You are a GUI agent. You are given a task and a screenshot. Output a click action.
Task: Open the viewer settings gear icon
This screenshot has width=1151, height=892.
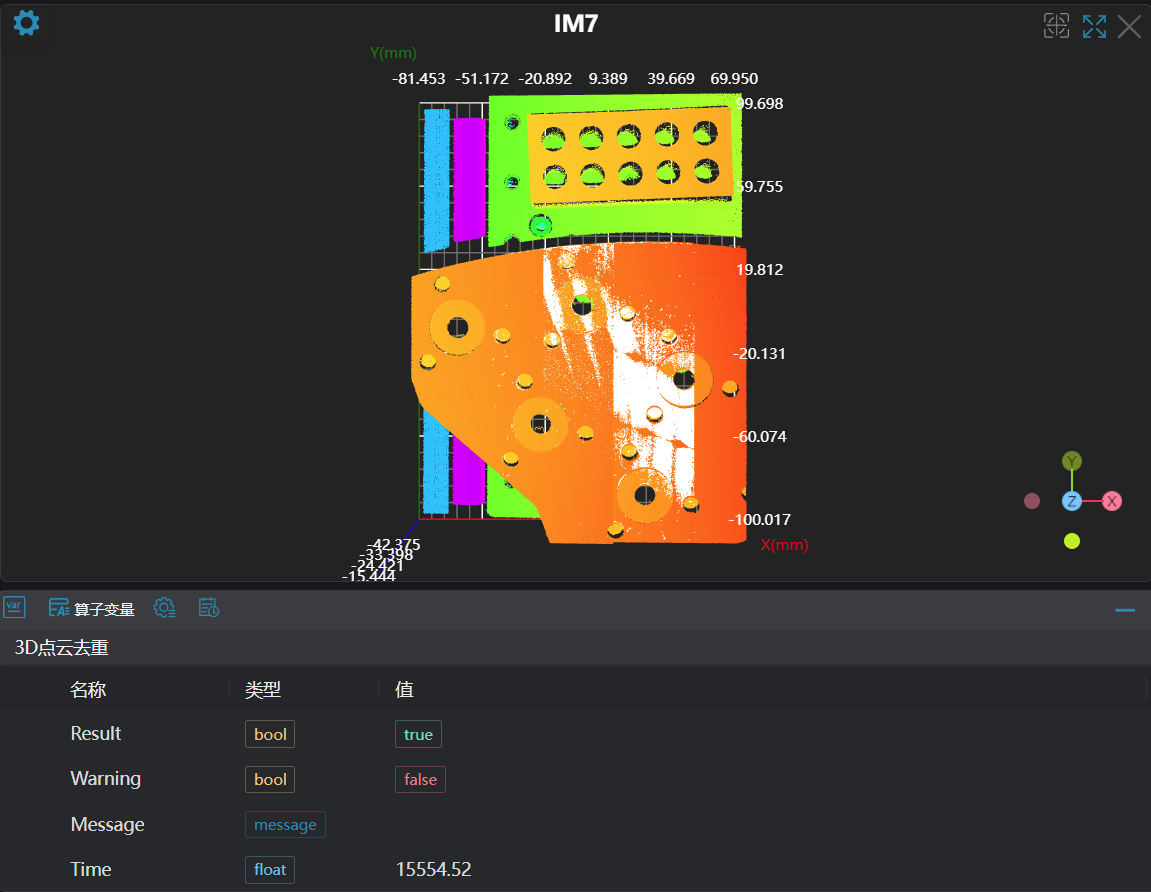click(26, 23)
